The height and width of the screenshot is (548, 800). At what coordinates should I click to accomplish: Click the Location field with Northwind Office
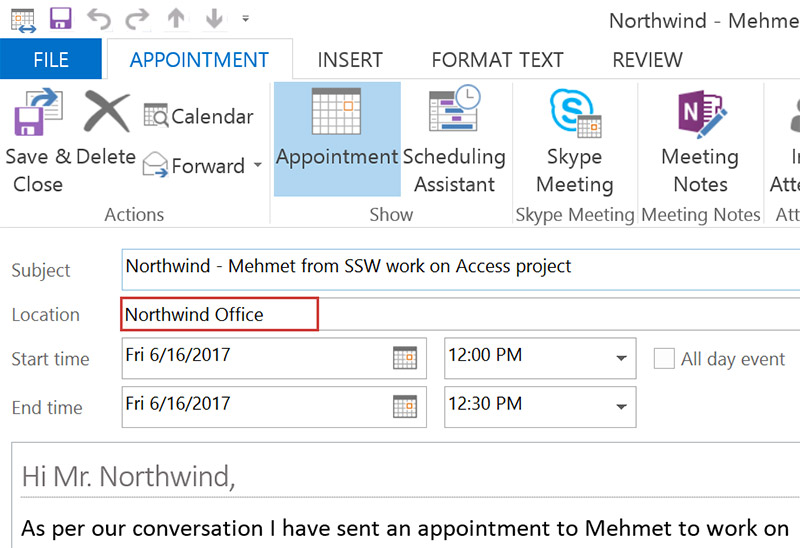pos(220,314)
